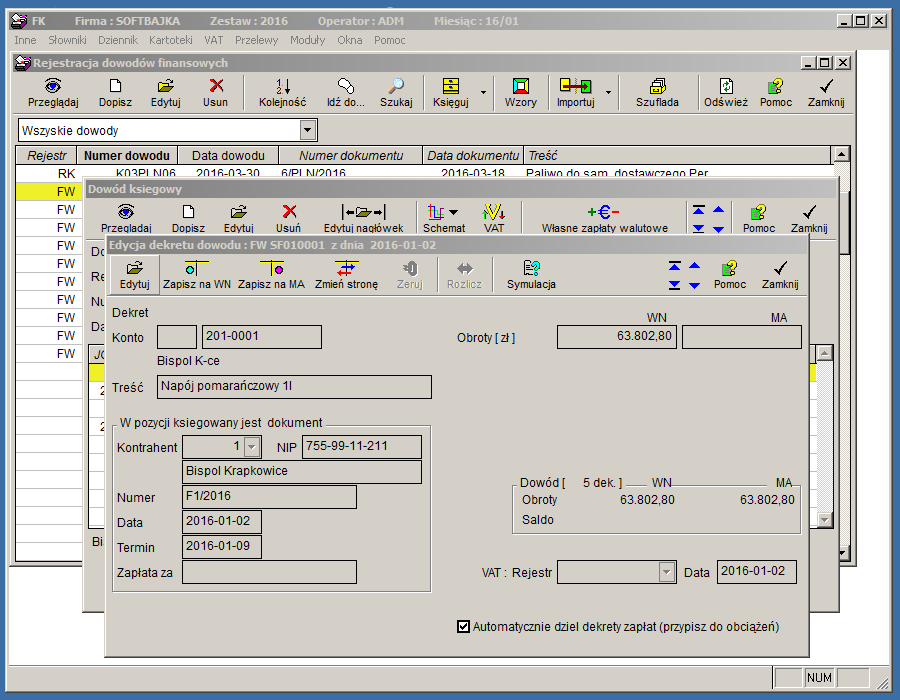Click Szukaj magnifier icon
Screen dimensions: 900x700
point(396,93)
